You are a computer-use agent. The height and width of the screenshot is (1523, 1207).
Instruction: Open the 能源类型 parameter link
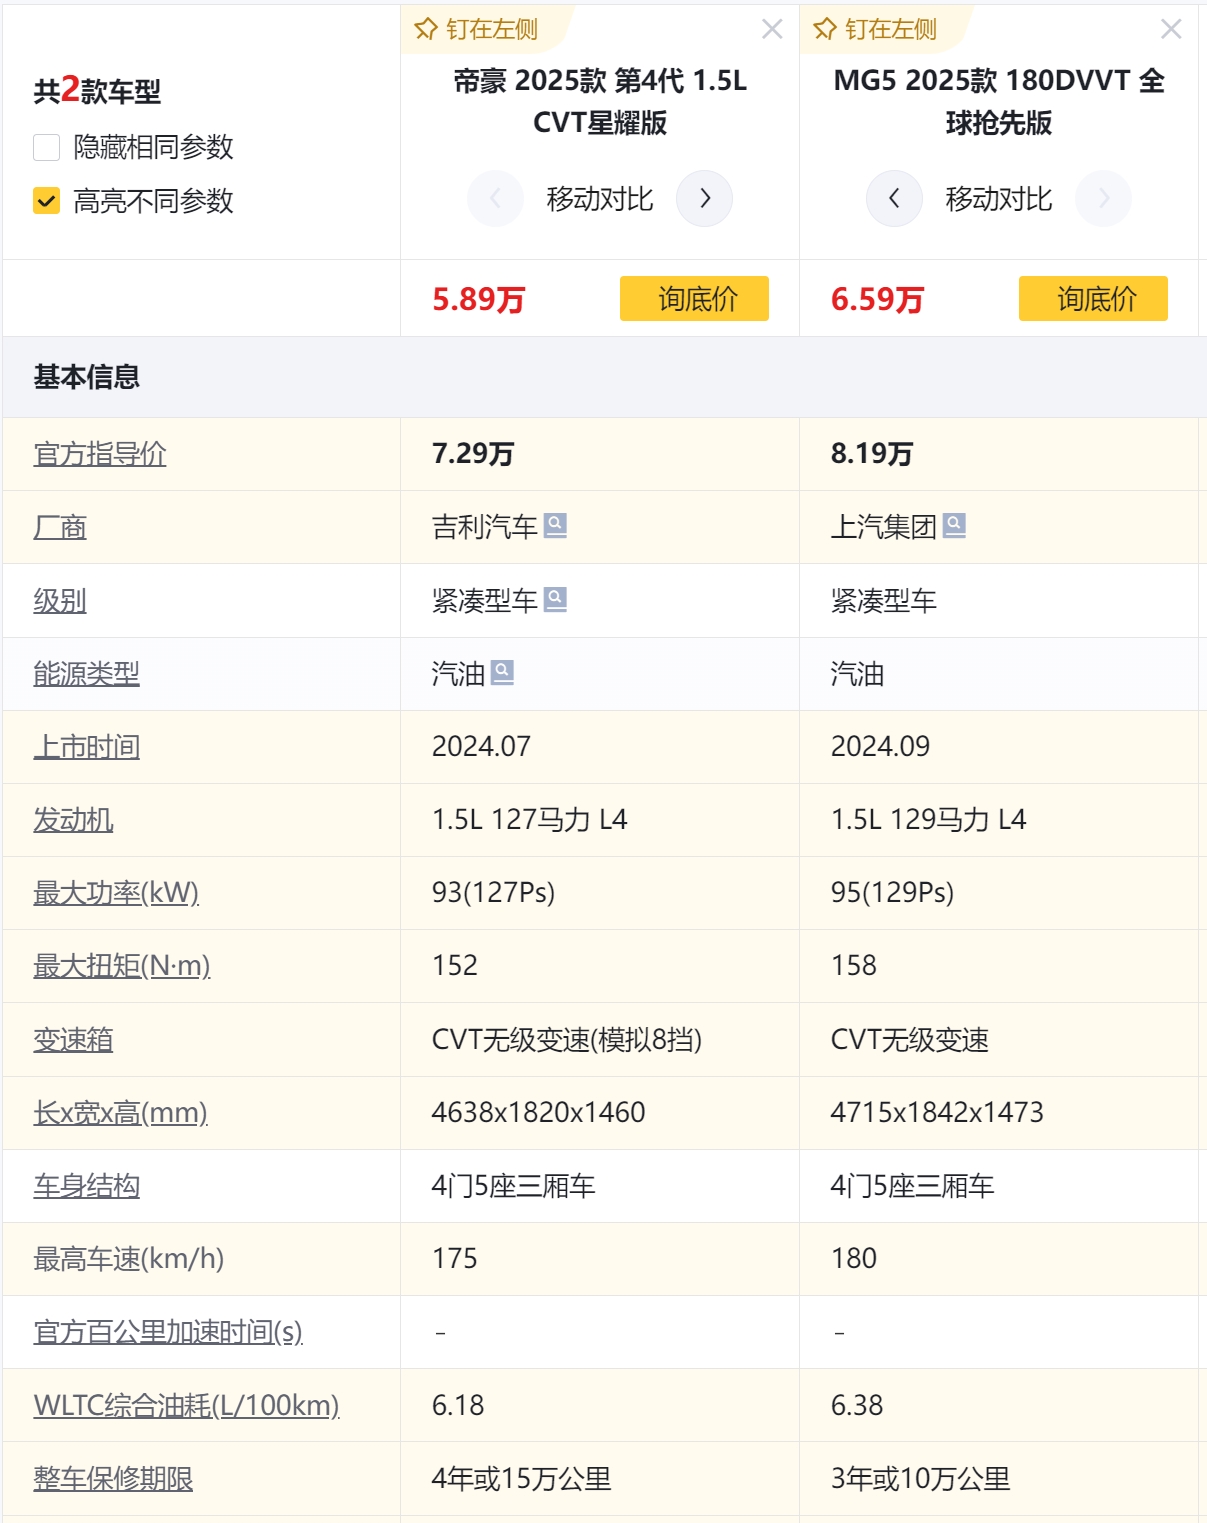(87, 674)
